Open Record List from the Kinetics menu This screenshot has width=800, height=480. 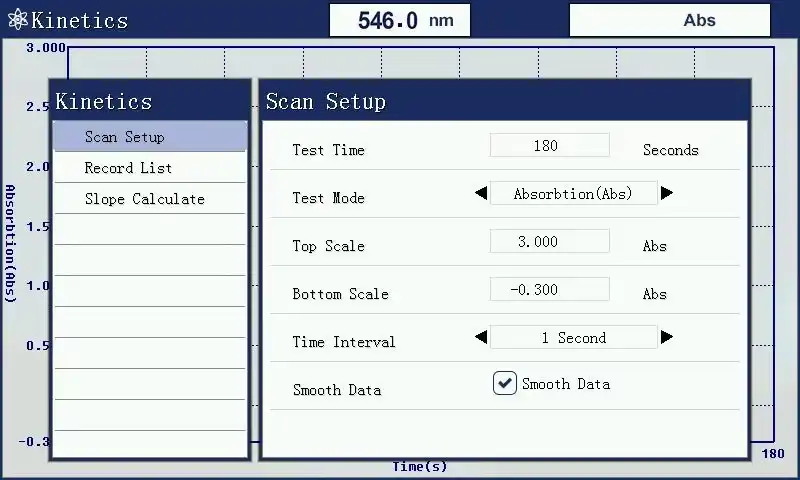point(149,168)
